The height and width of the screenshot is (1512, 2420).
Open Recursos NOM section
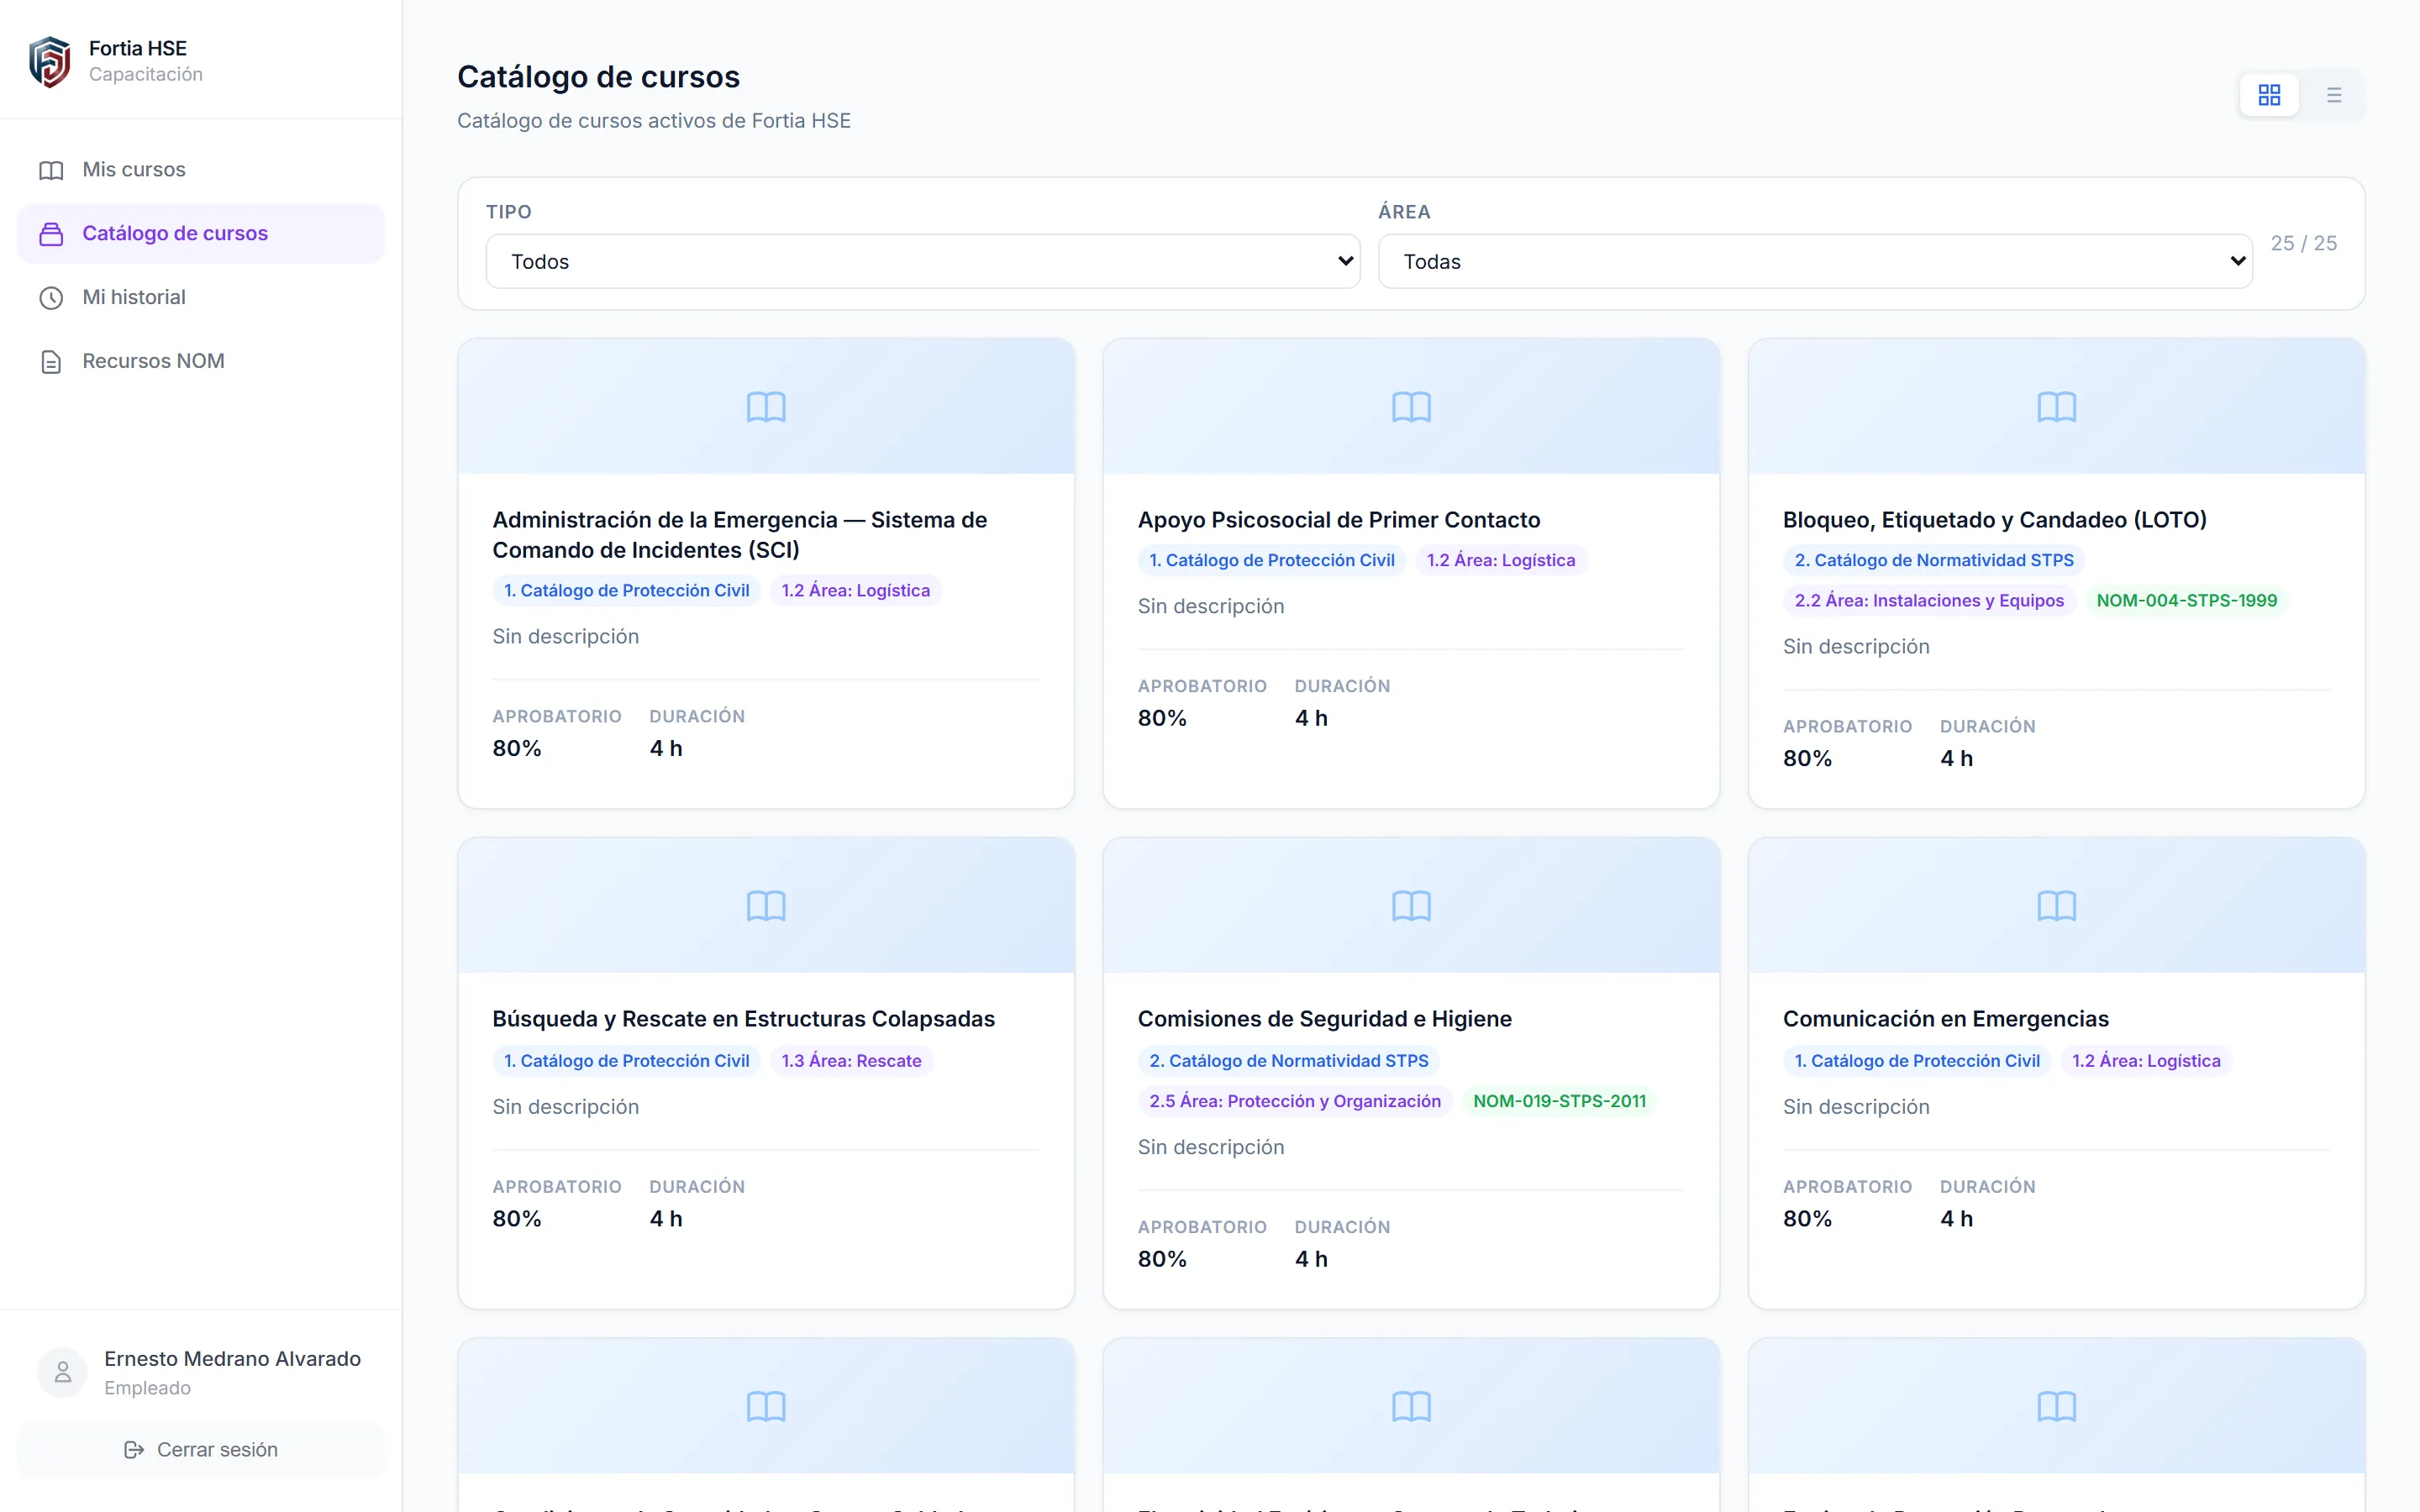[x=200, y=362]
